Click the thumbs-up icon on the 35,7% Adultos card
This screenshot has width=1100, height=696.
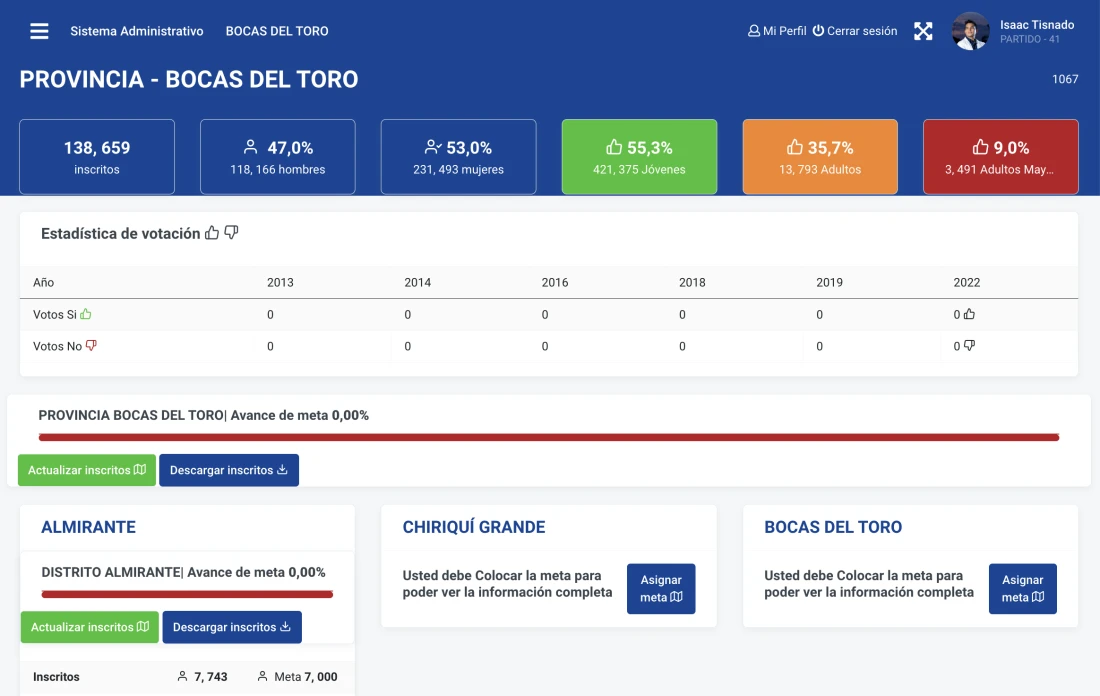(x=795, y=147)
